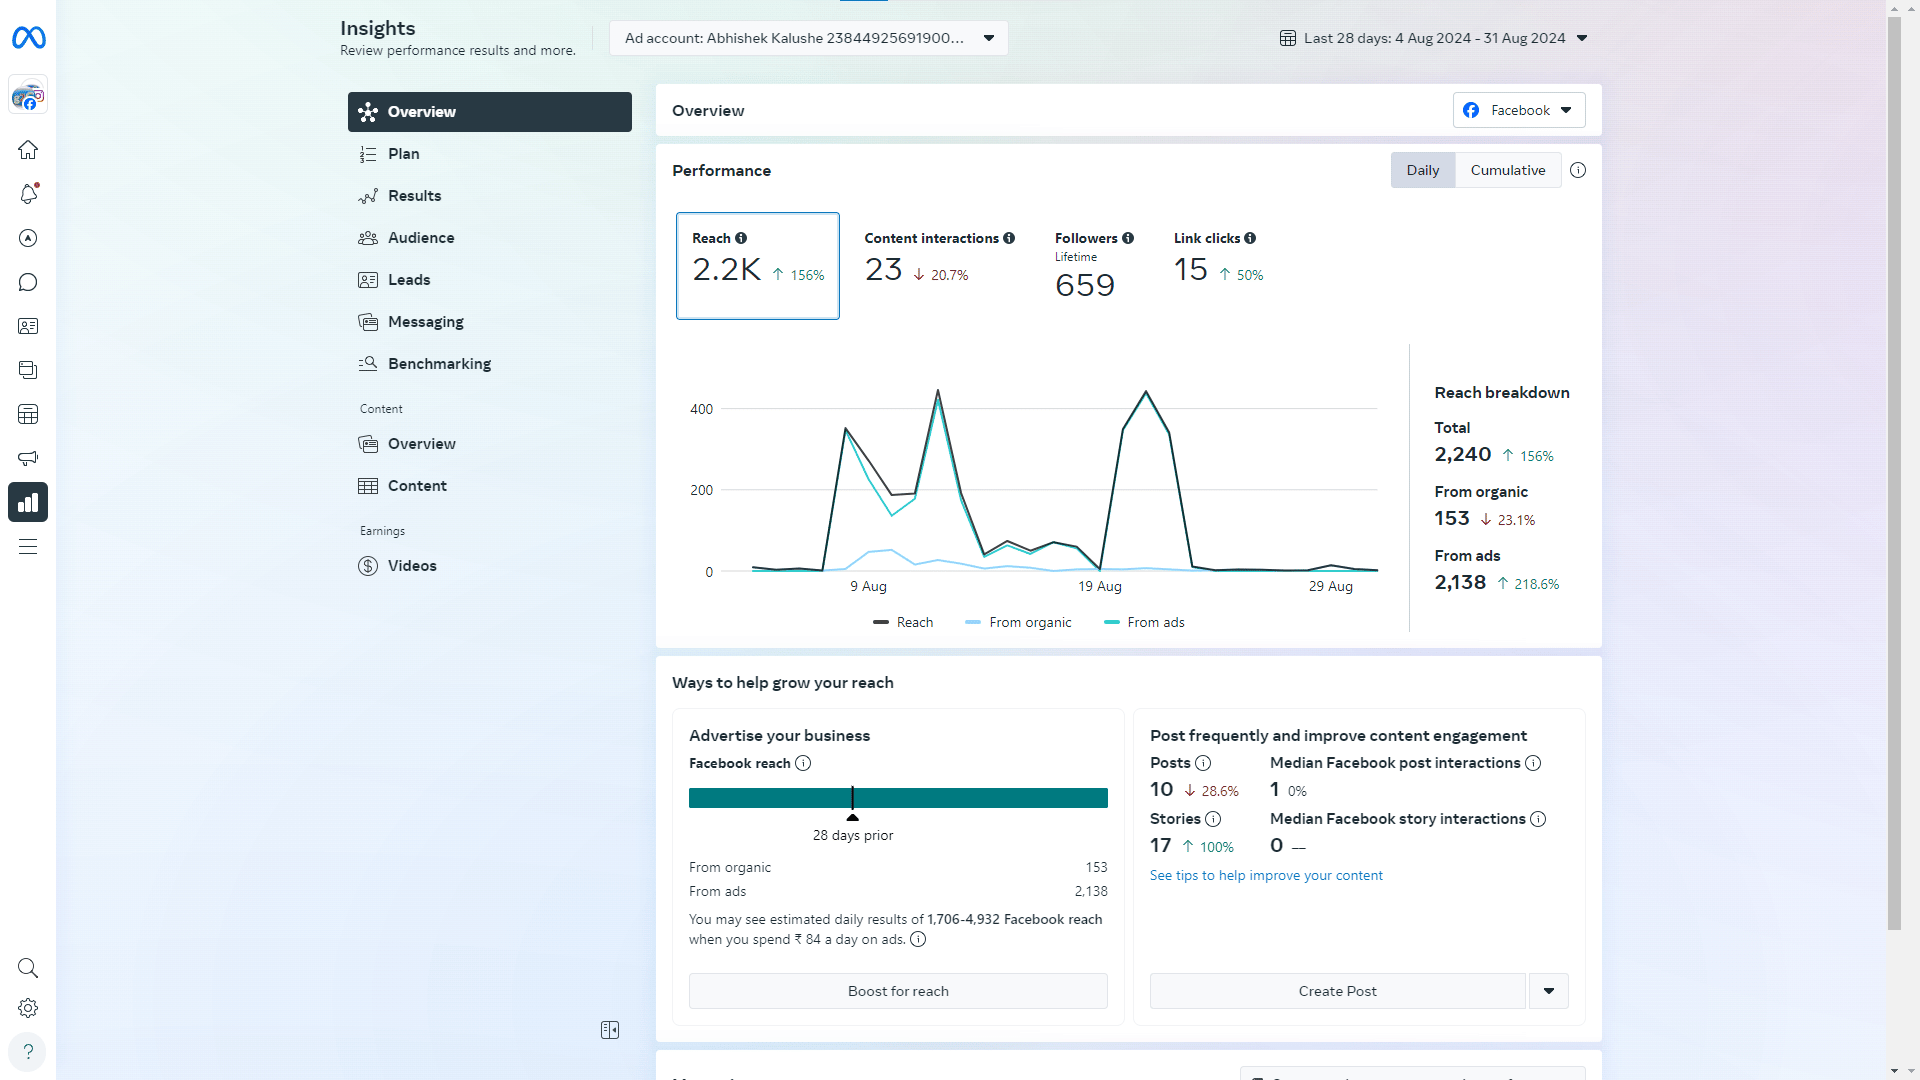Open the Messaging menu item
Screen dimensions: 1920x1080
490,322
